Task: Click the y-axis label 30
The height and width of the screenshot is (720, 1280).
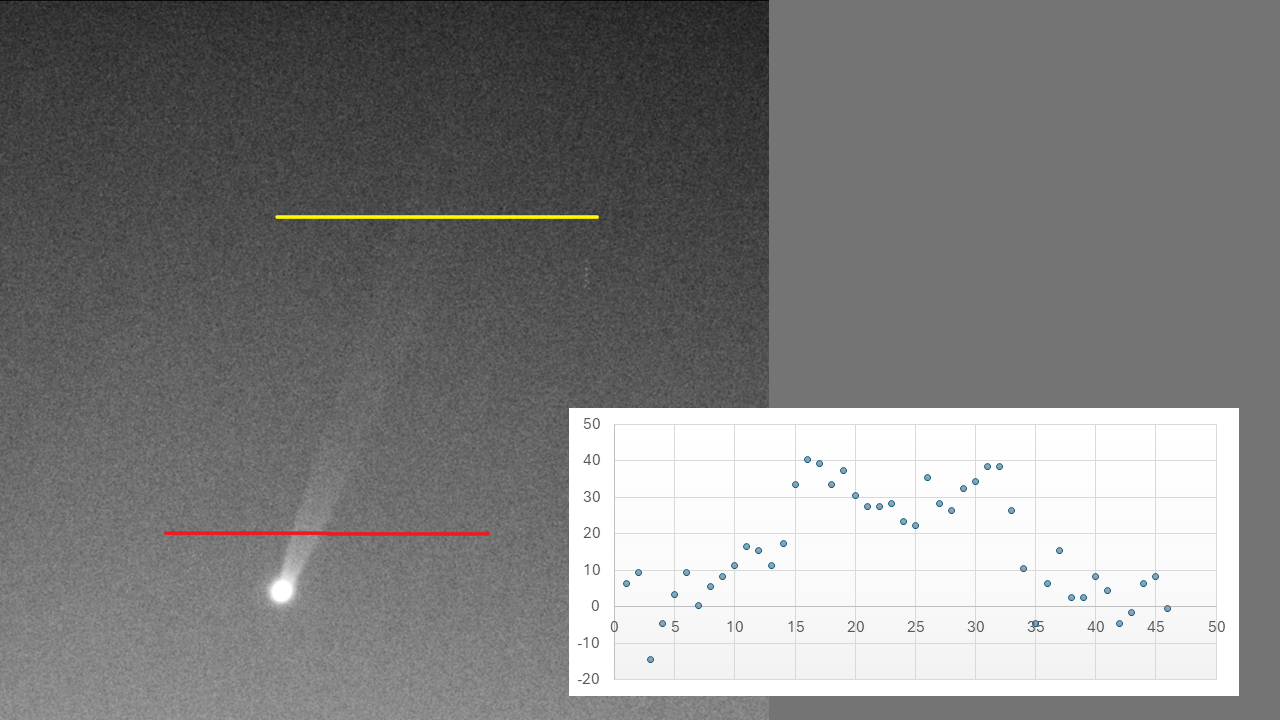Action: tap(591, 497)
